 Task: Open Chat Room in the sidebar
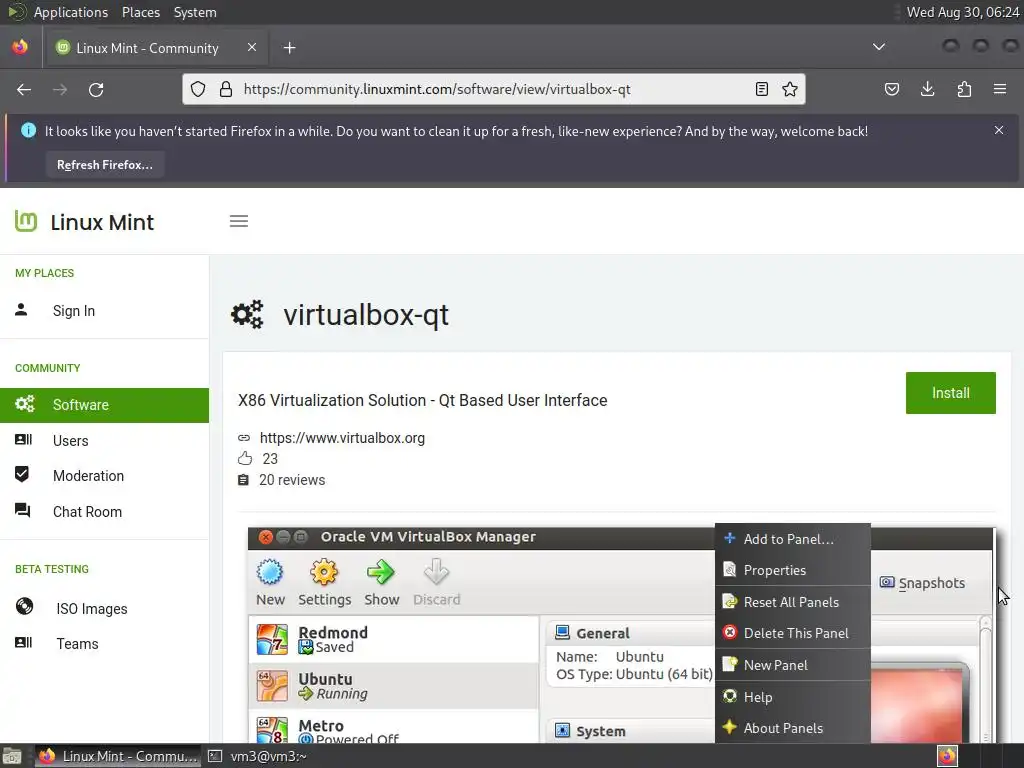[88, 512]
